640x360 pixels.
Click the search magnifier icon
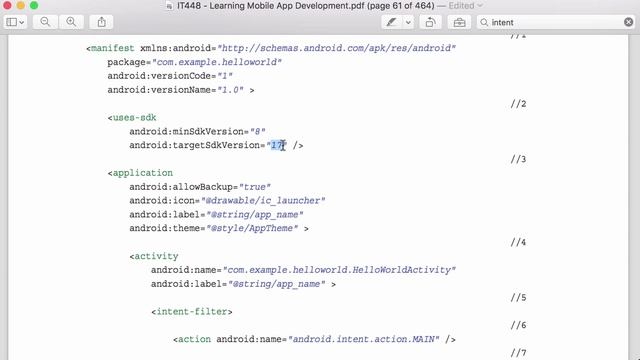(484, 22)
